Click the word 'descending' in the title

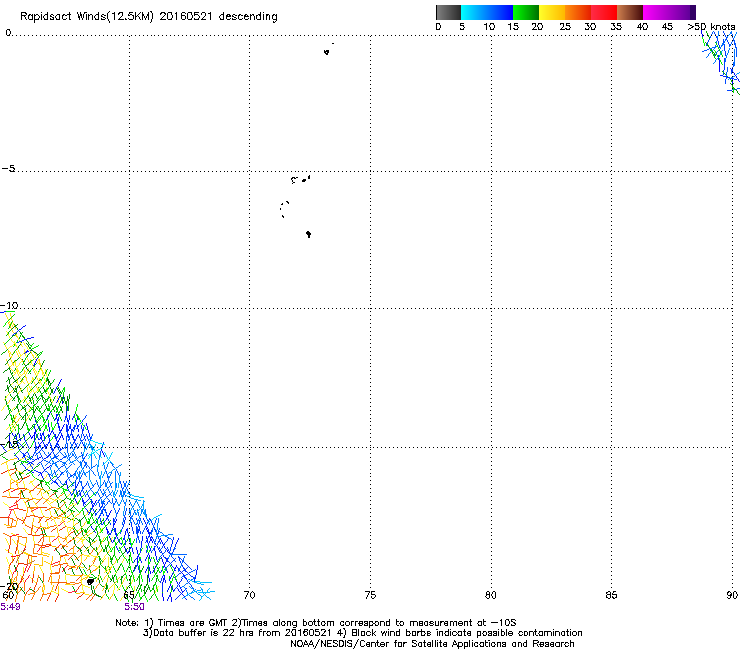click(x=248, y=17)
